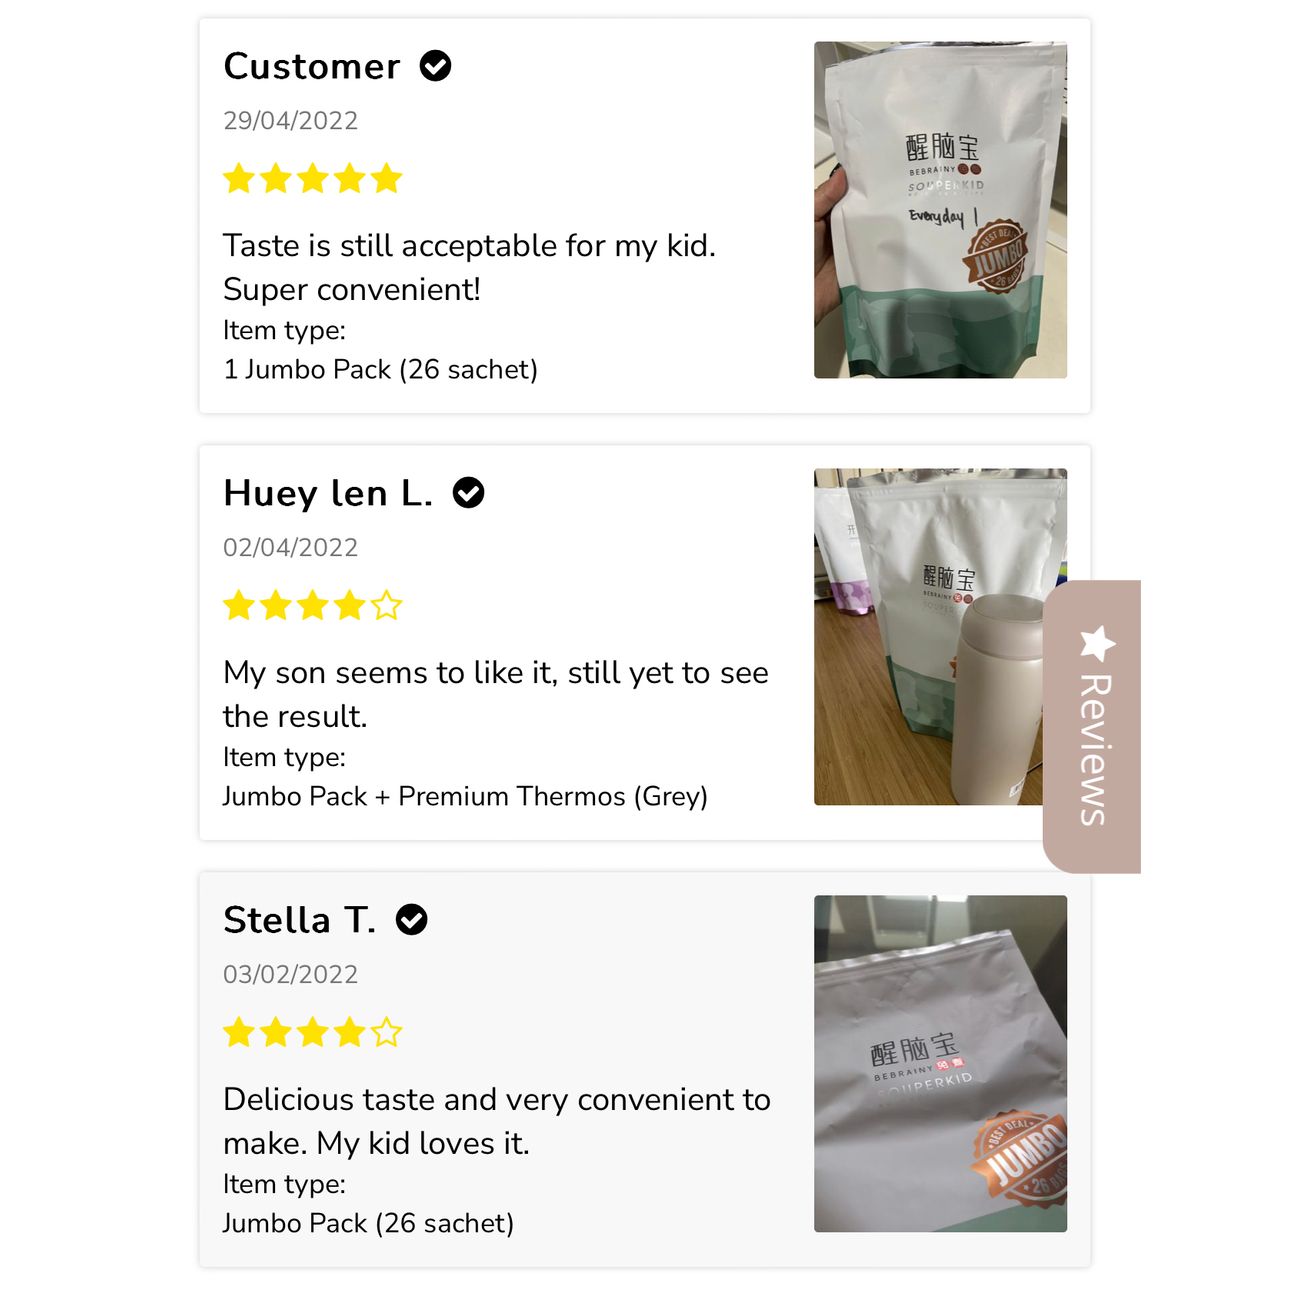Click empty fifth star in Stella's rating
Viewport: 1290px width, 1290px height.
pyautogui.click(x=386, y=1033)
